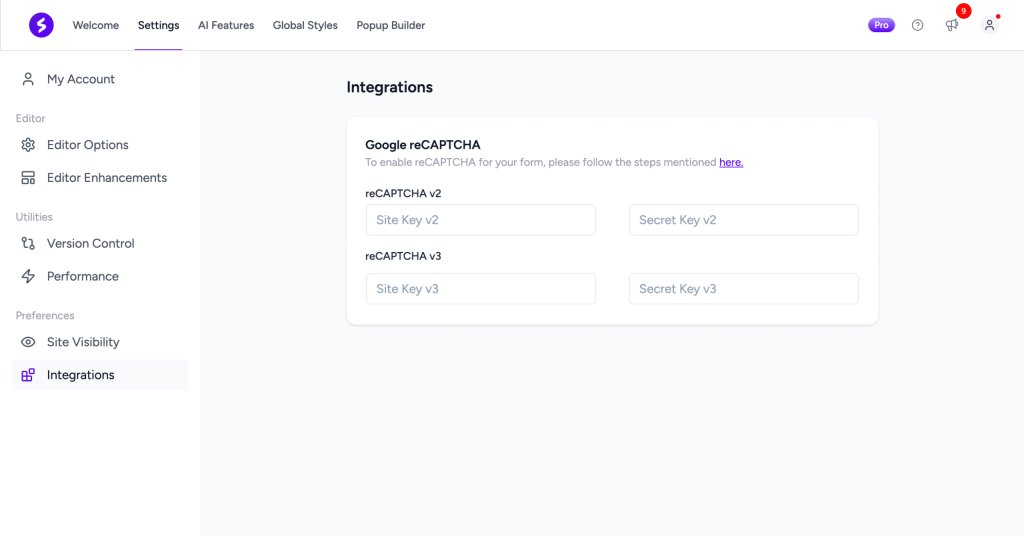Click the Secret Key v3 field
This screenshot has width=1024, height=536.
(x=743, y=289)
